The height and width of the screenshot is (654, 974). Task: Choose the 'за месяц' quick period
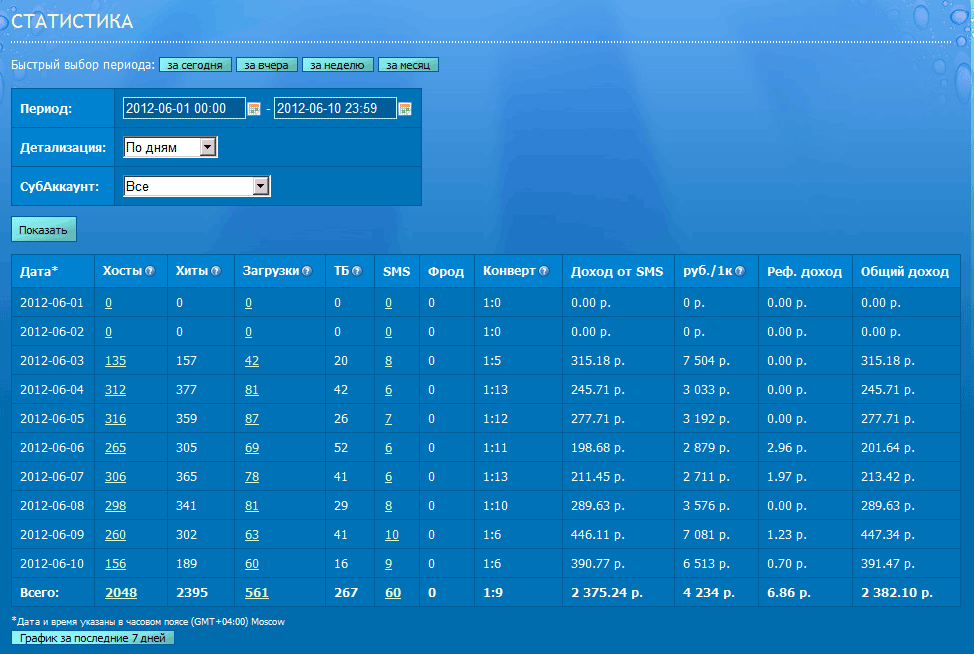tap(408, 65)
